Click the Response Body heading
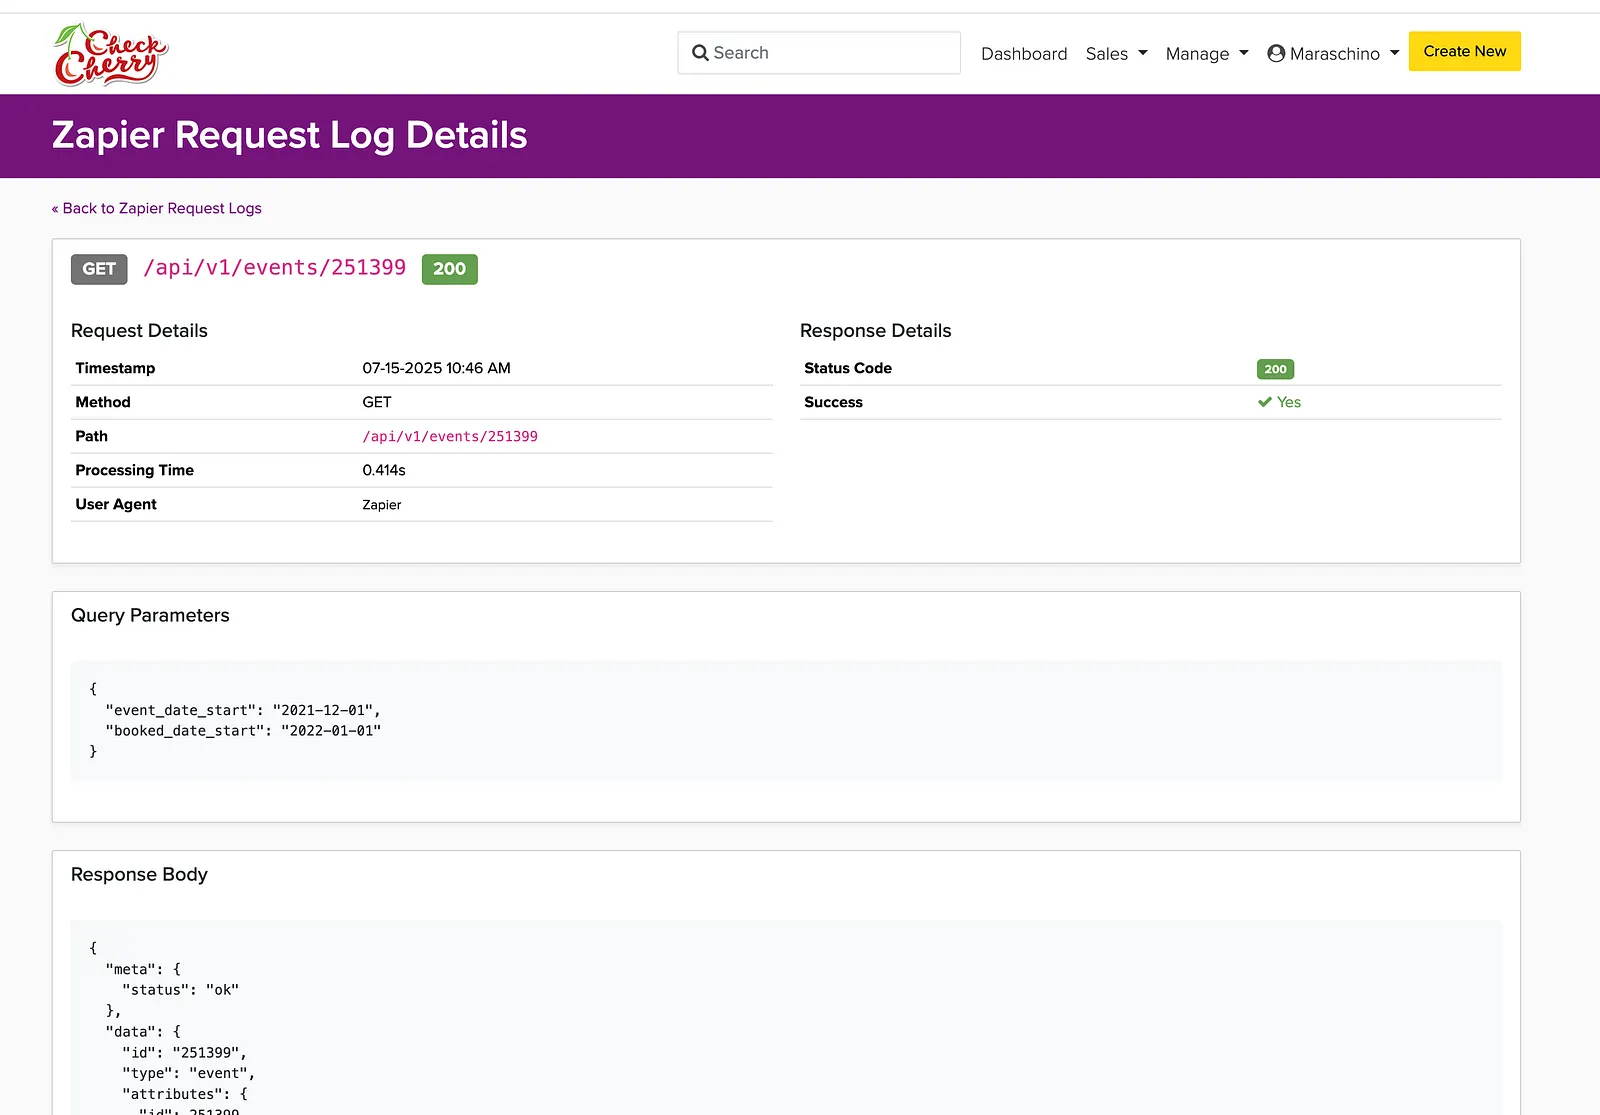Image resolution: width=1600 pixels, height=1115 pixels. [139, 875]
